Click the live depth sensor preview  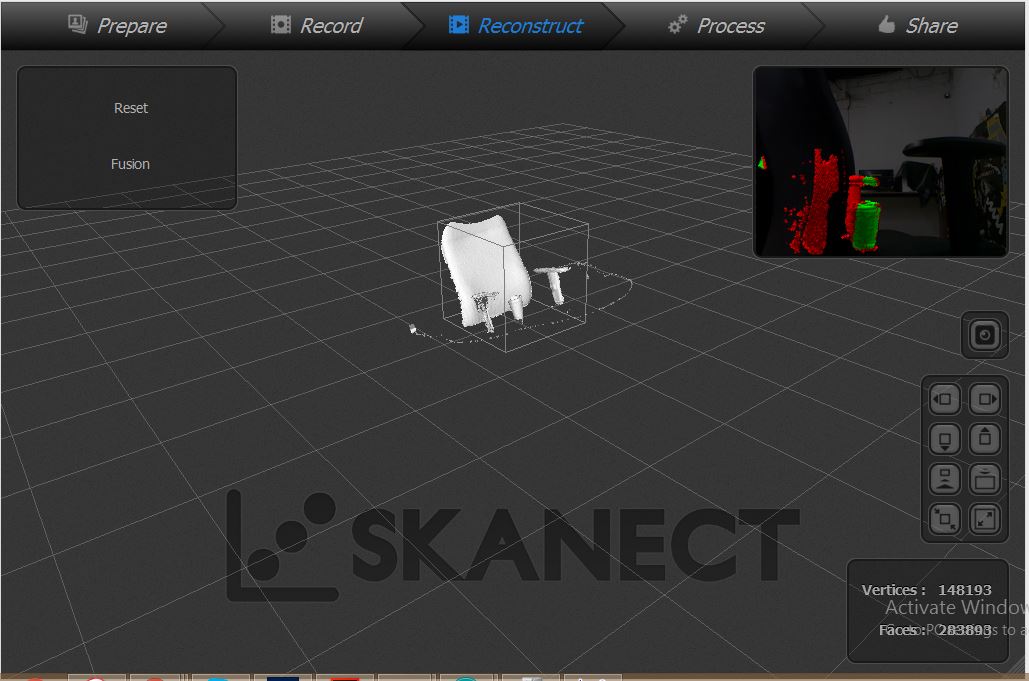point(881,161)
